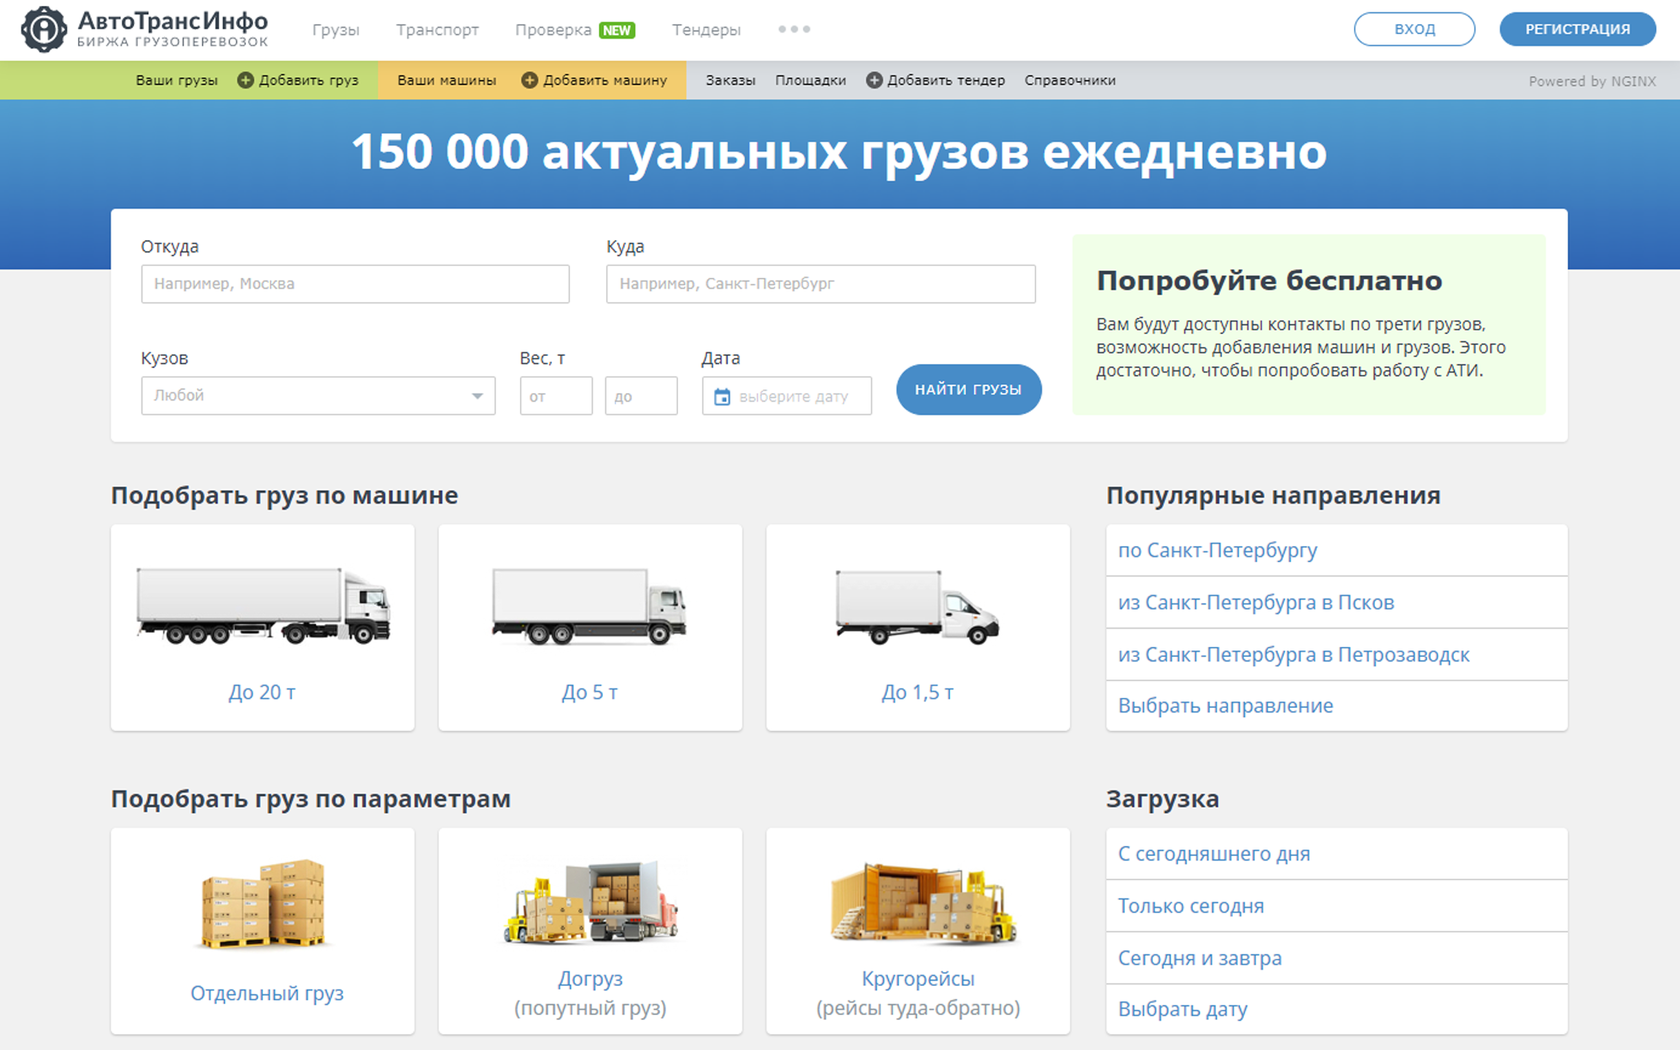Focus the Куда destination input field
The width and height of the screenshot is (1680, 1050).
click(821, 284)
